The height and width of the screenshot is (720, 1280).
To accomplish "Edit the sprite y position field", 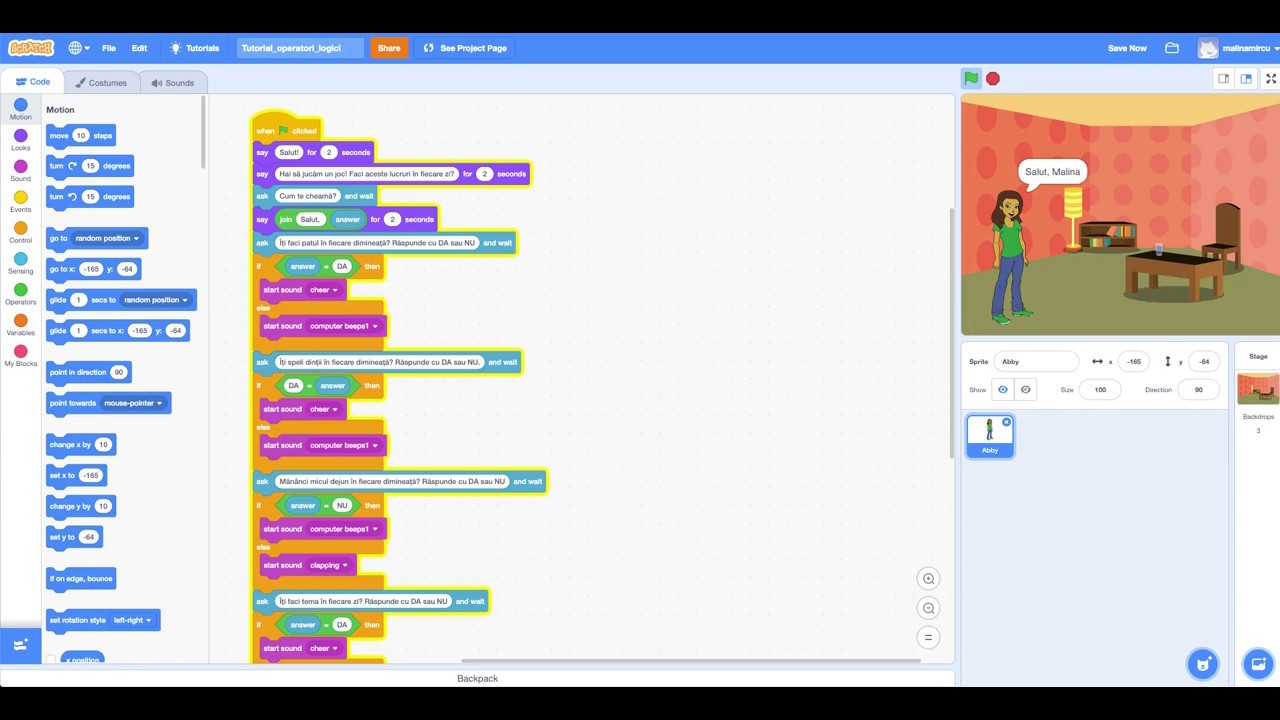I will point(1204,362).
